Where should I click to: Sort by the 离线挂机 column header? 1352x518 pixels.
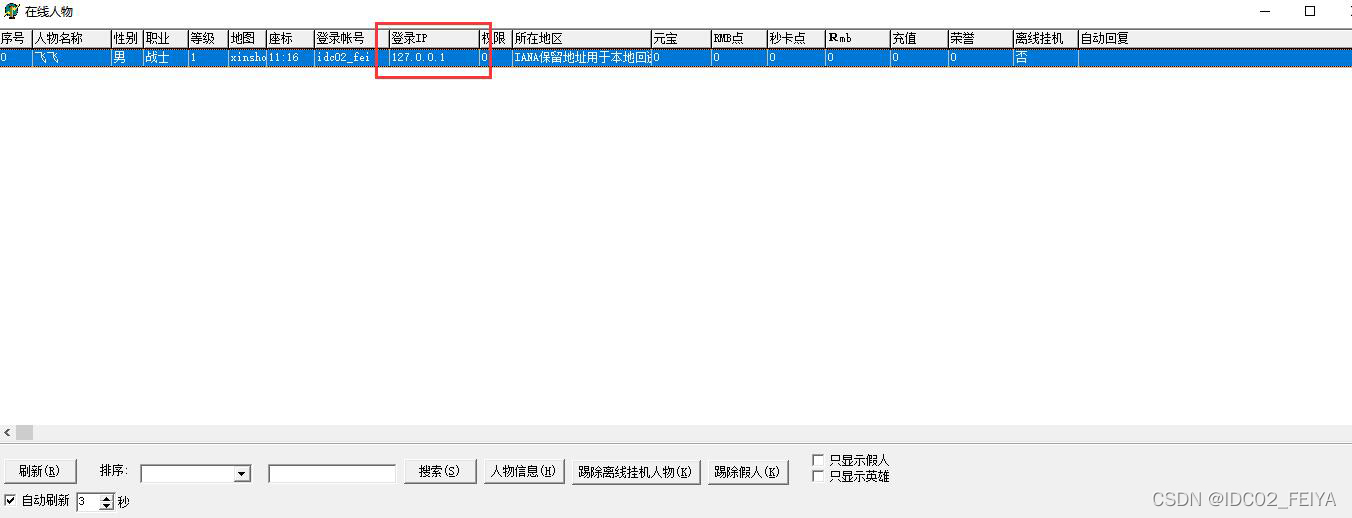[1045, 38]
